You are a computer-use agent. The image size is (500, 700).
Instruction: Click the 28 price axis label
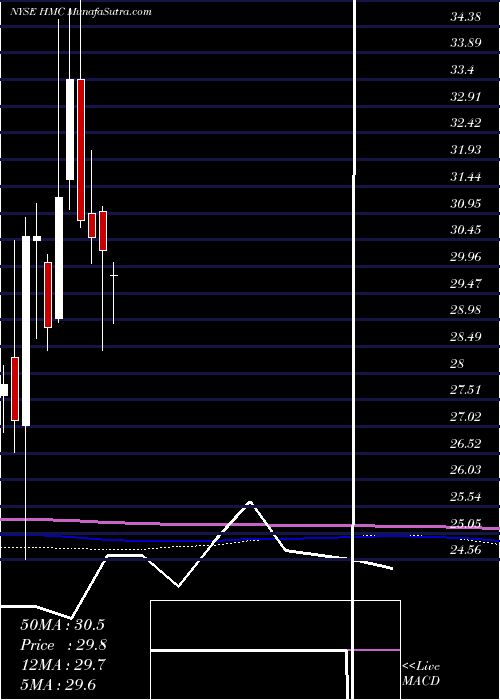coord(458,363)
